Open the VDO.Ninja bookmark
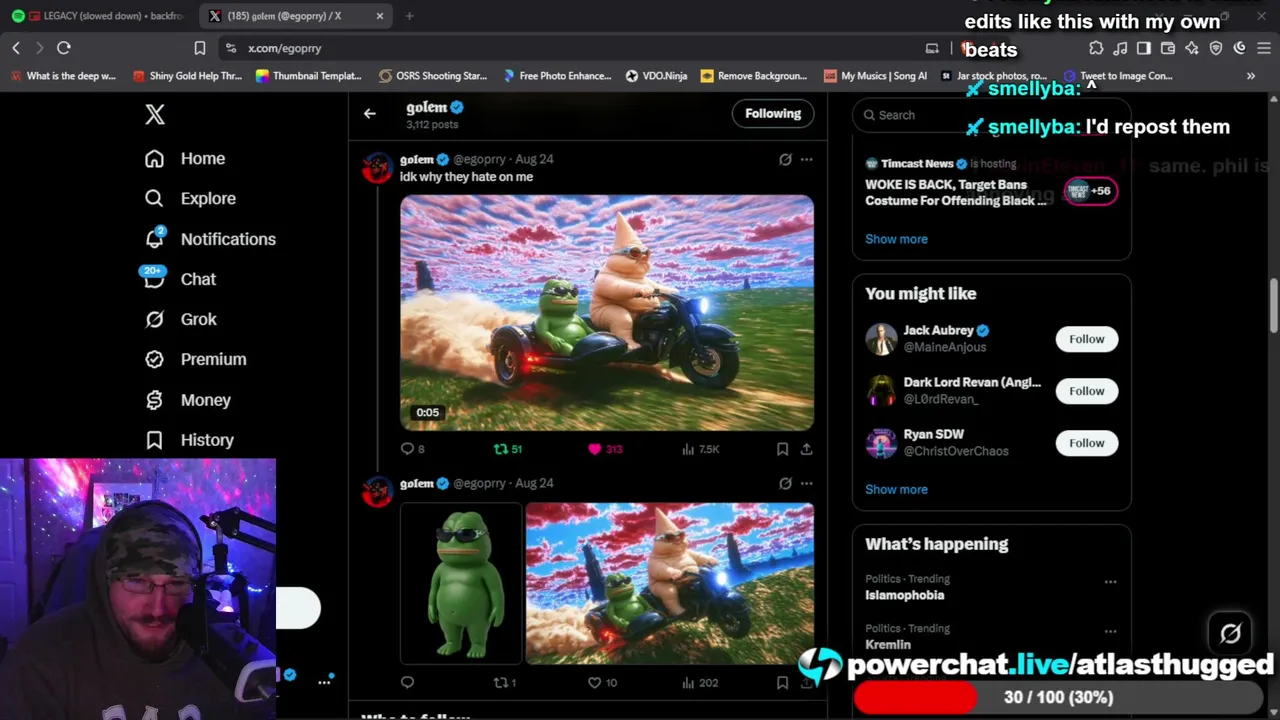This screenshot has width=1280, height=720. click(x=656, y=76)
